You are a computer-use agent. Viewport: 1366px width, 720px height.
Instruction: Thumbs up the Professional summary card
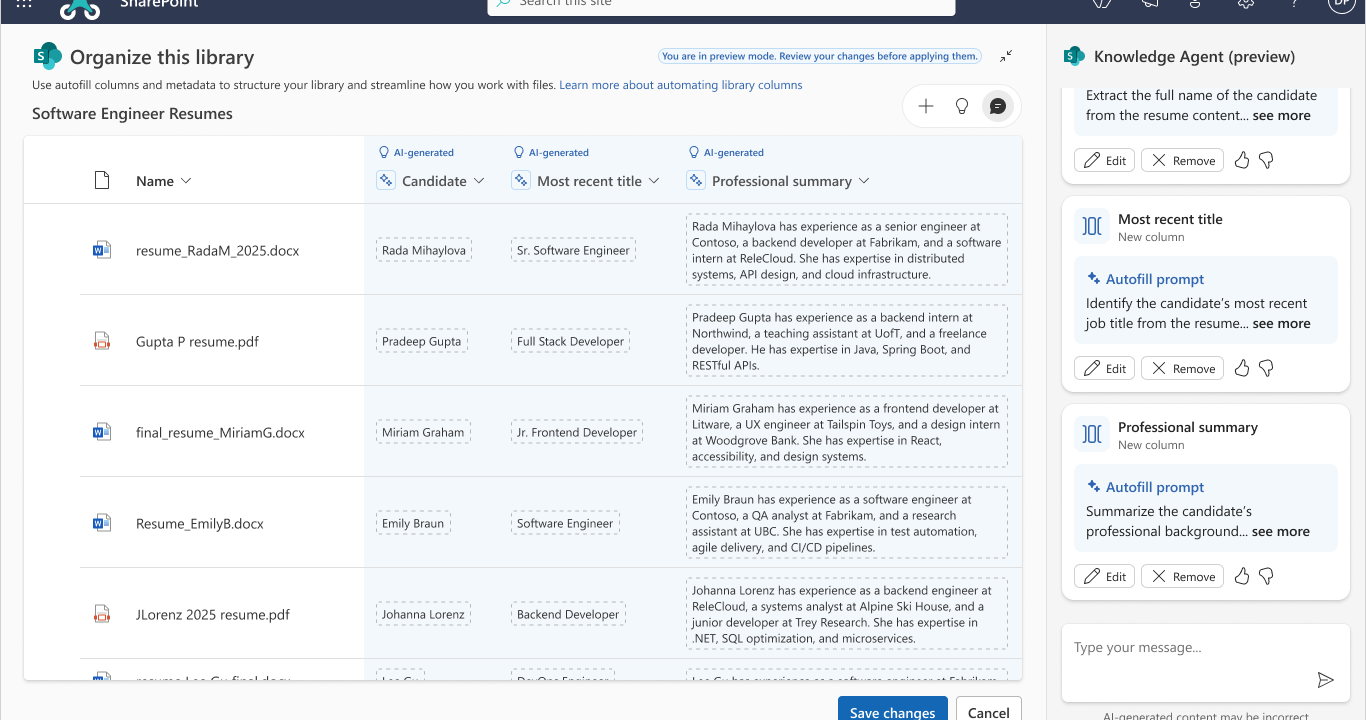(1242, 576)
